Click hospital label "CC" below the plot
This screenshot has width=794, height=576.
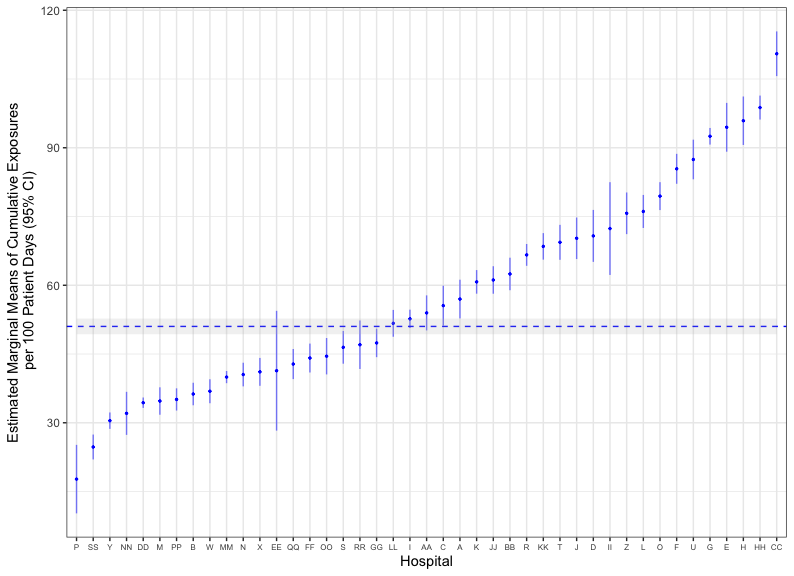(x=776, y=547)
